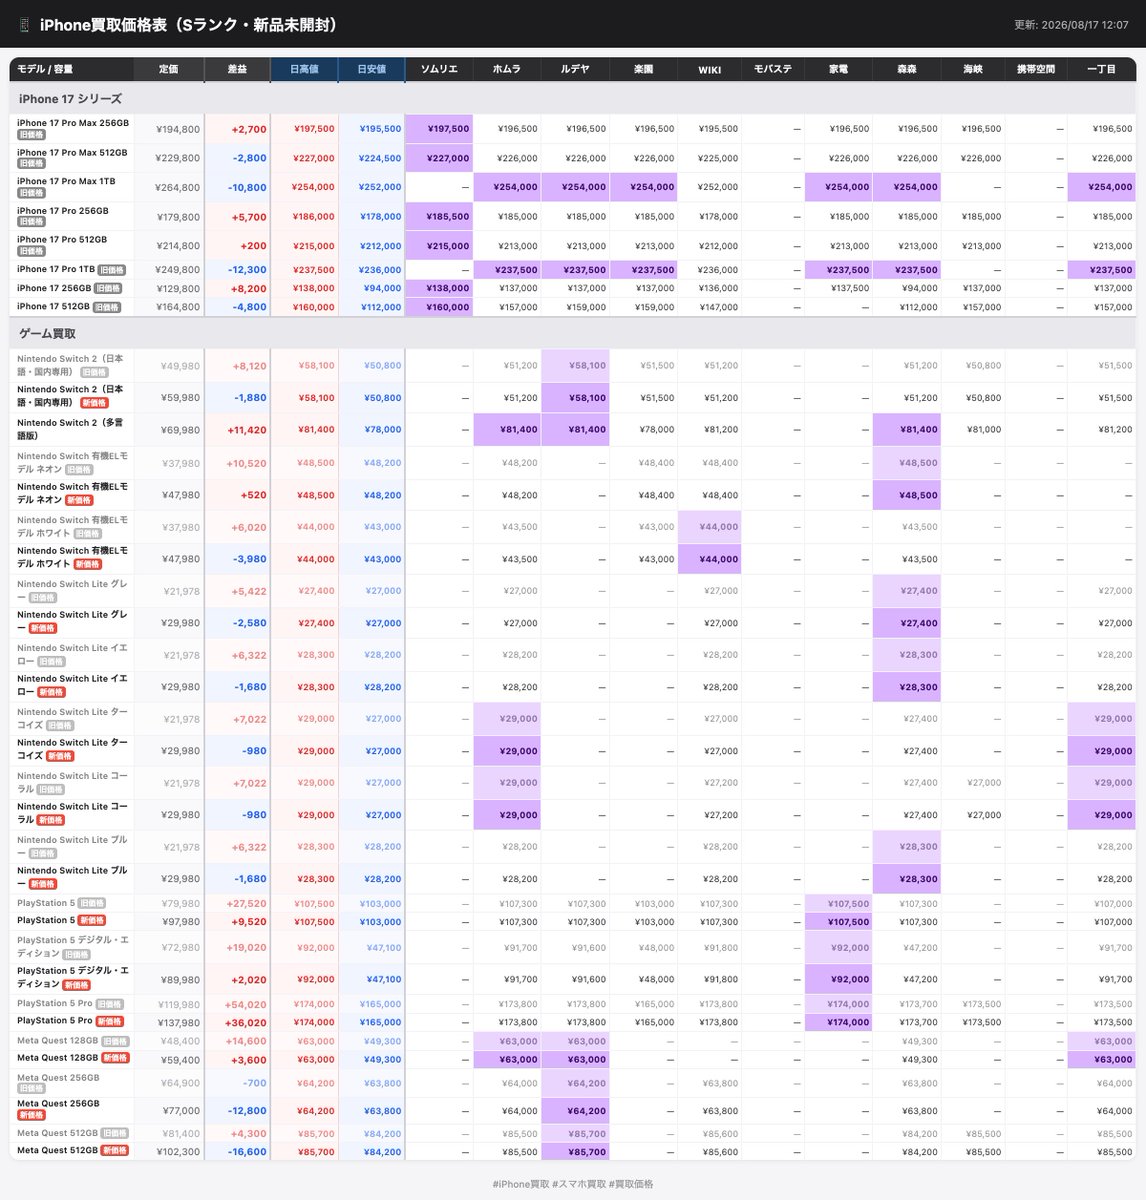Screen dimensions: 1146x1200
Task: Open the iPhone 17 Pro 1TB row label
Action: [56, 269]
